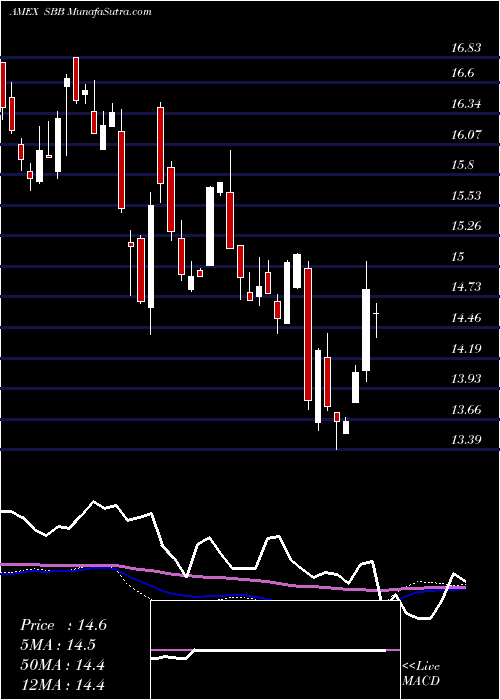Click the AMEX SBB MunafaSutra.com title text
Screen dimensions: 500x700
[x=80, y=12]
